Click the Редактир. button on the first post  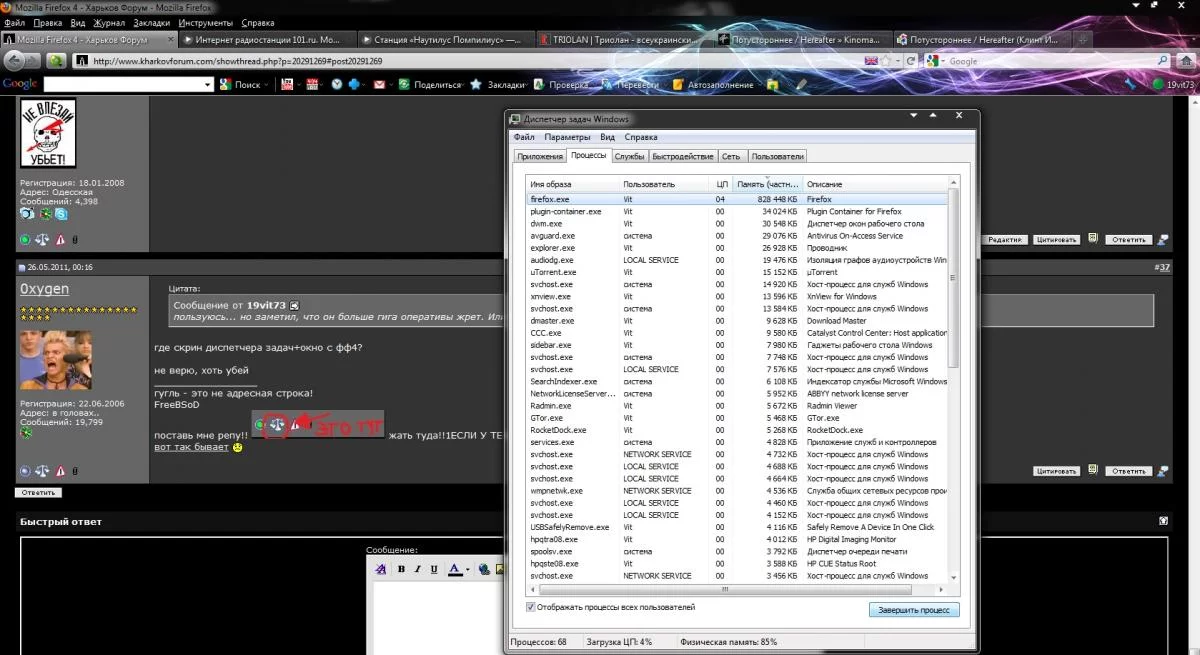1005,240
